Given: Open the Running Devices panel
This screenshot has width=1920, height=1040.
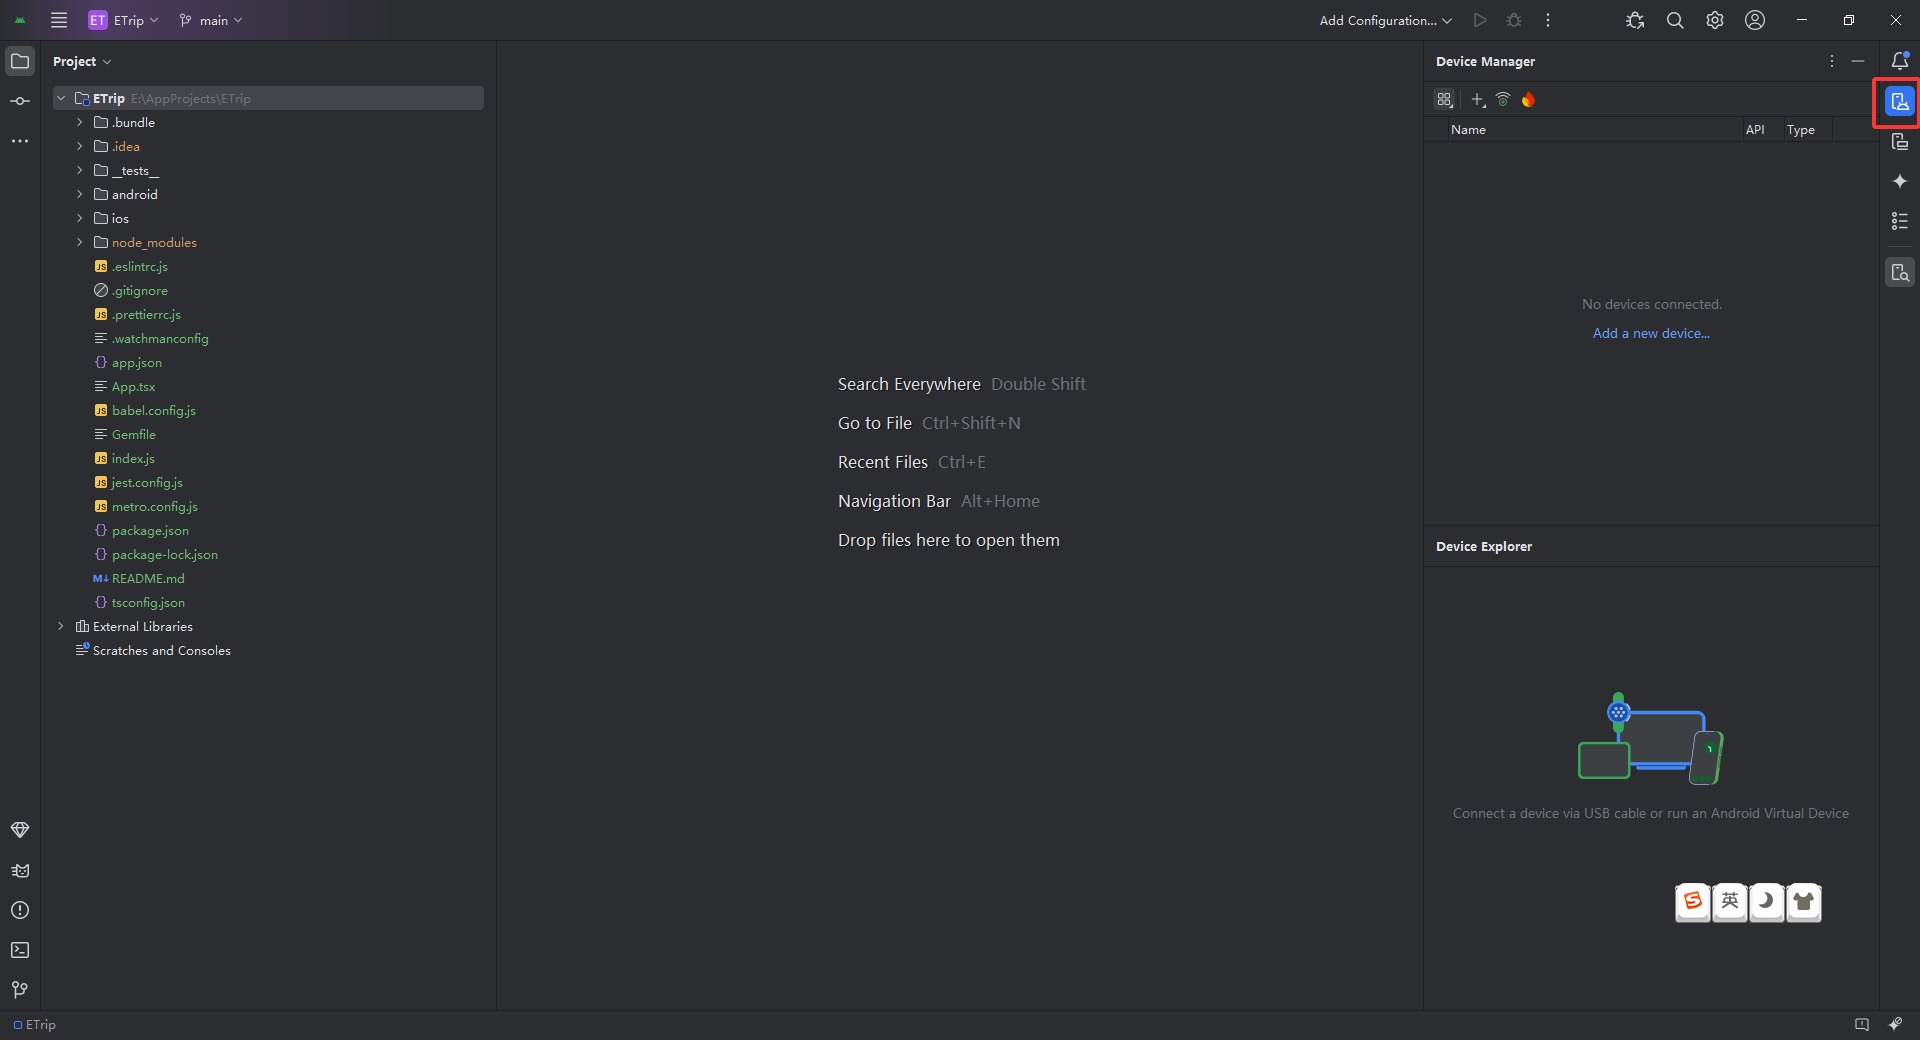Looking at the screenshot, I should [x=1900, y=142].
